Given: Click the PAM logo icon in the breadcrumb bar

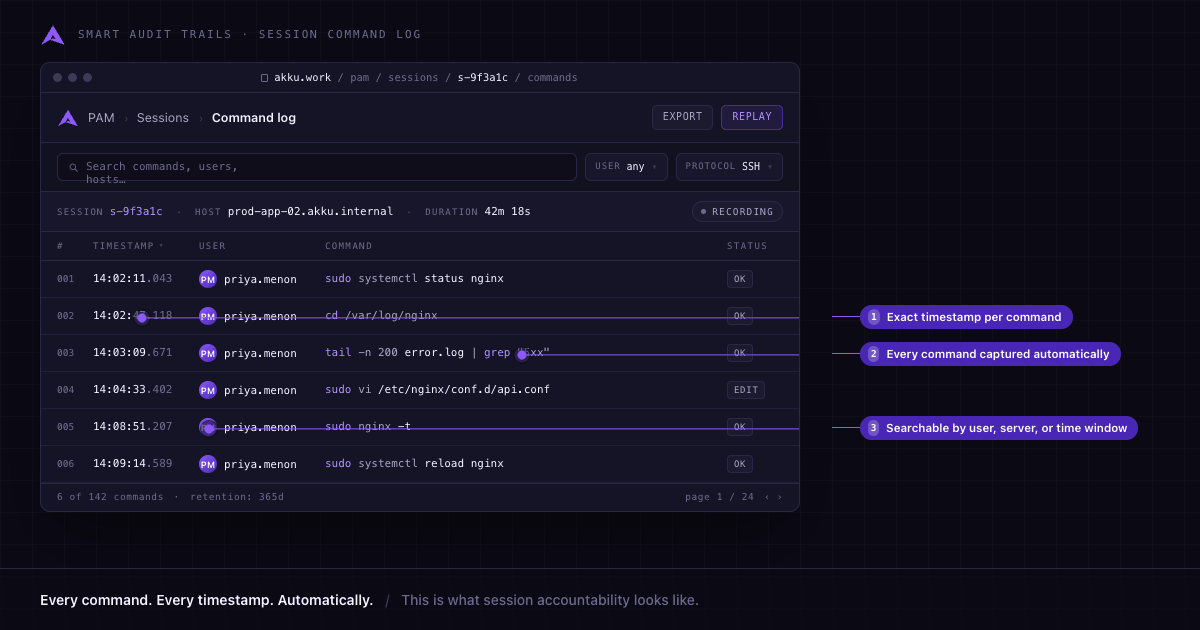Looking at the screenshot, I should click(x=68, y=118).
